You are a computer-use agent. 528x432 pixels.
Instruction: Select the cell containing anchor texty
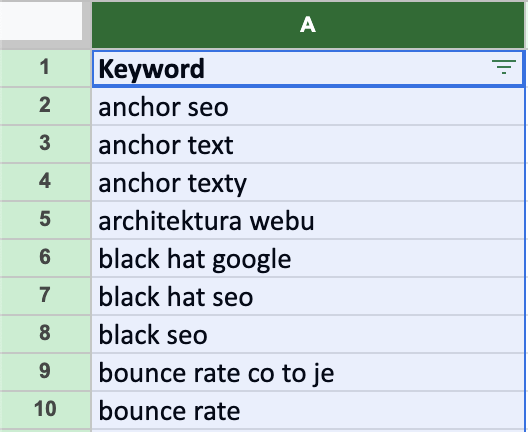click(x=308, y=182)
